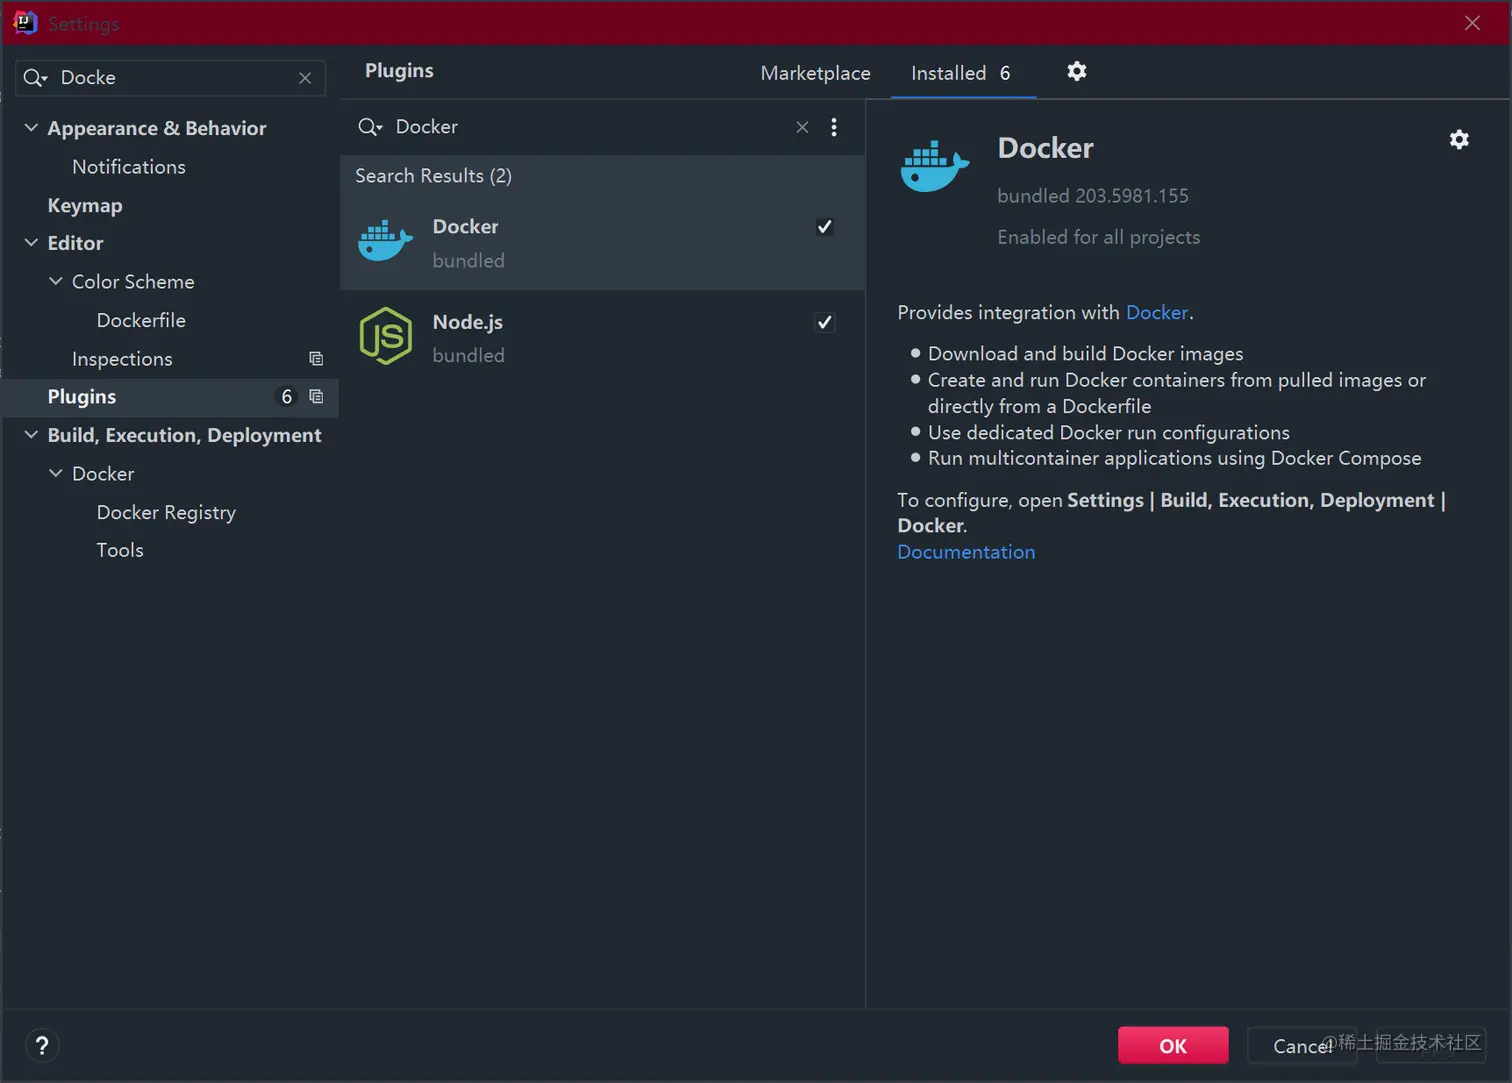Disable the Node.js plugin checkbox
Viewport: 1512px width, 1083px height.
click(824, 322)
